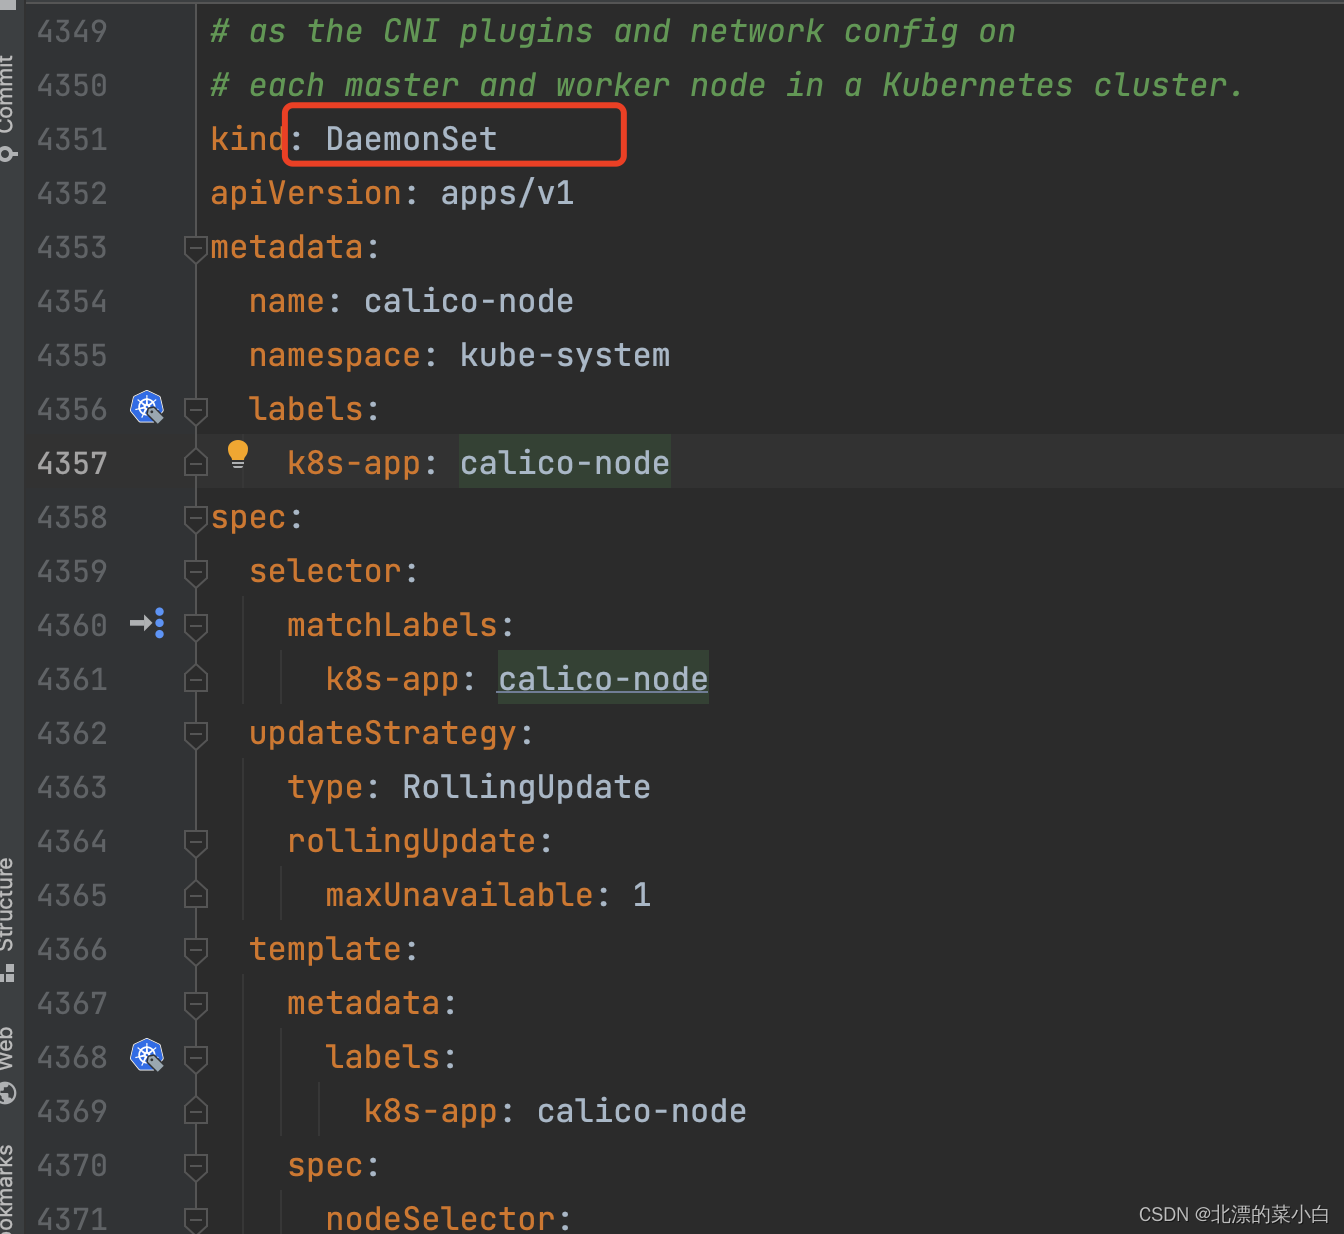Image resolution: width=1344 pixels, height=1234 pixels.
Task: Click the matchLabels key text
Action: pos(392,625)
